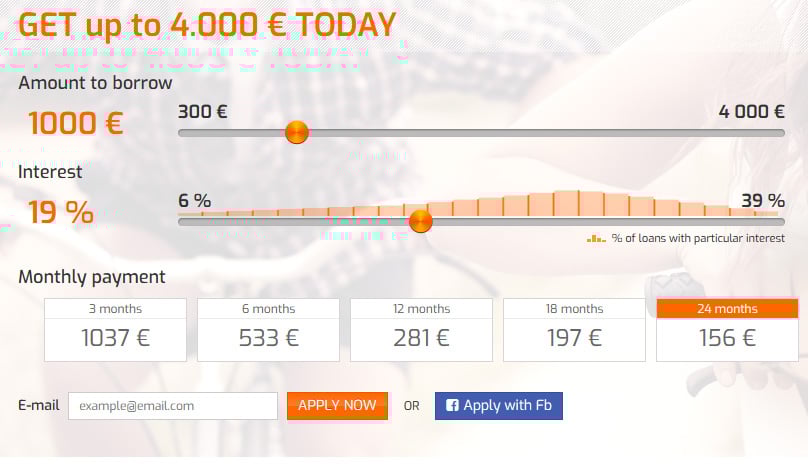808x465 pixels.
Task: Click the interest slider's orange knob
Action: click(x=420, y=221)
